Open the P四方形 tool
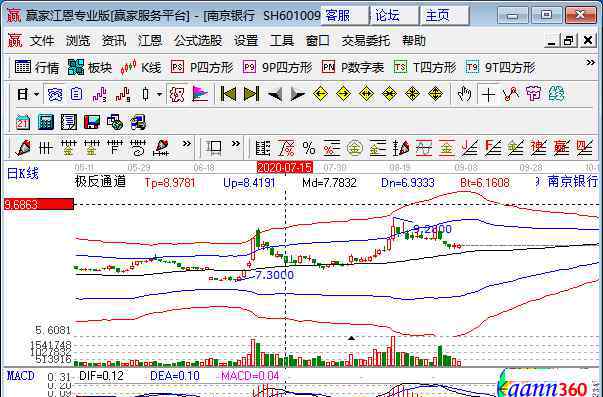603x397 pixels. (x=202, y=68)
